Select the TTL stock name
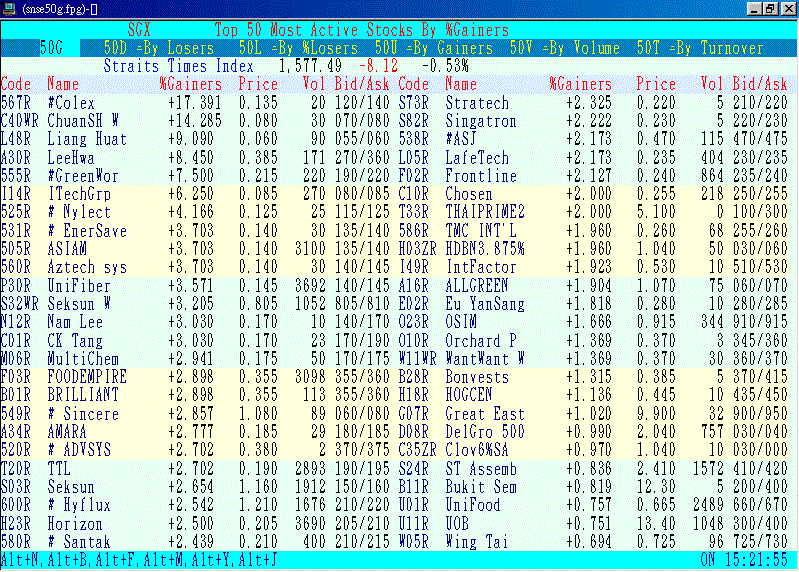The image size is (799, 572). point(59,469)
